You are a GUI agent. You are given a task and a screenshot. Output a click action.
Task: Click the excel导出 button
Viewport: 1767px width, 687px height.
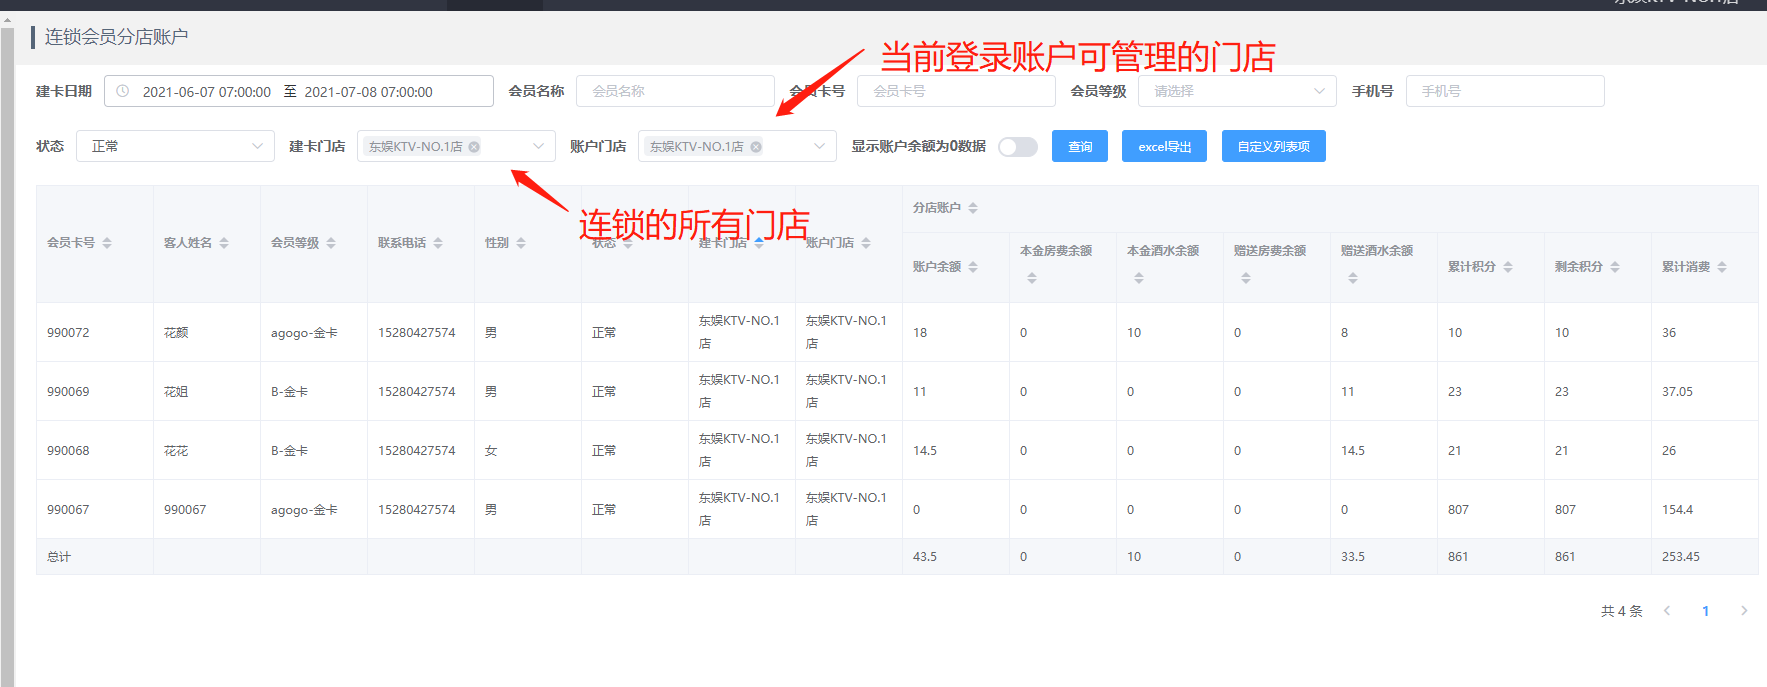tap(1164, 146)
